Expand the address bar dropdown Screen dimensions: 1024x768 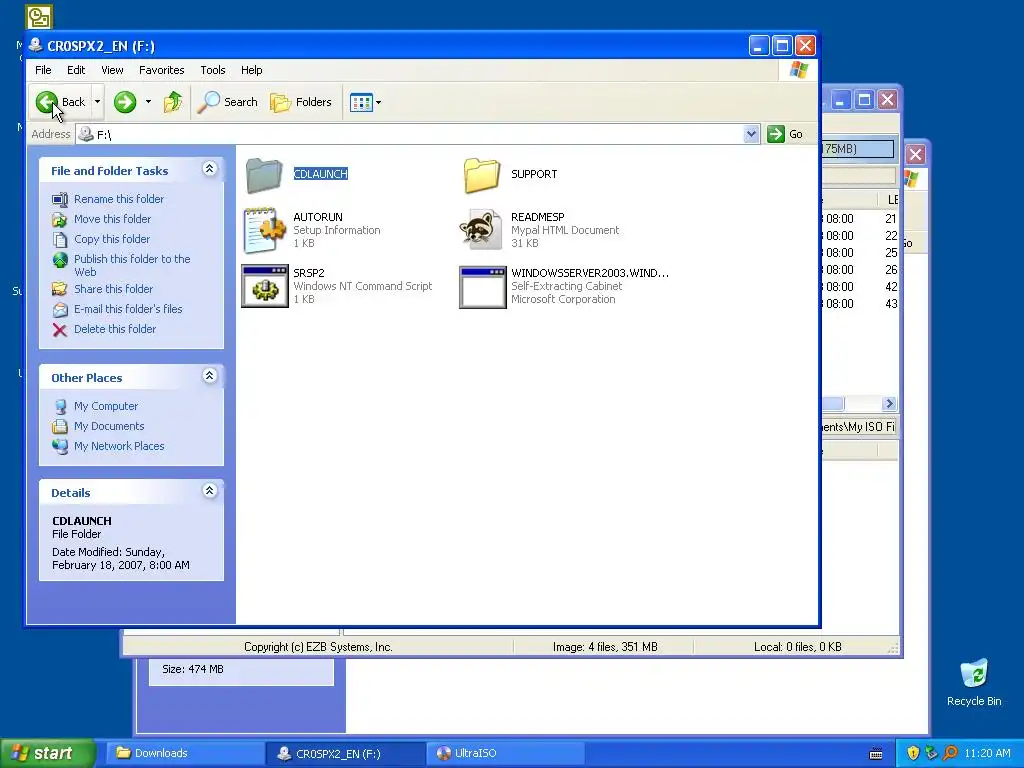pyautogui.click(x=752, y=134)
